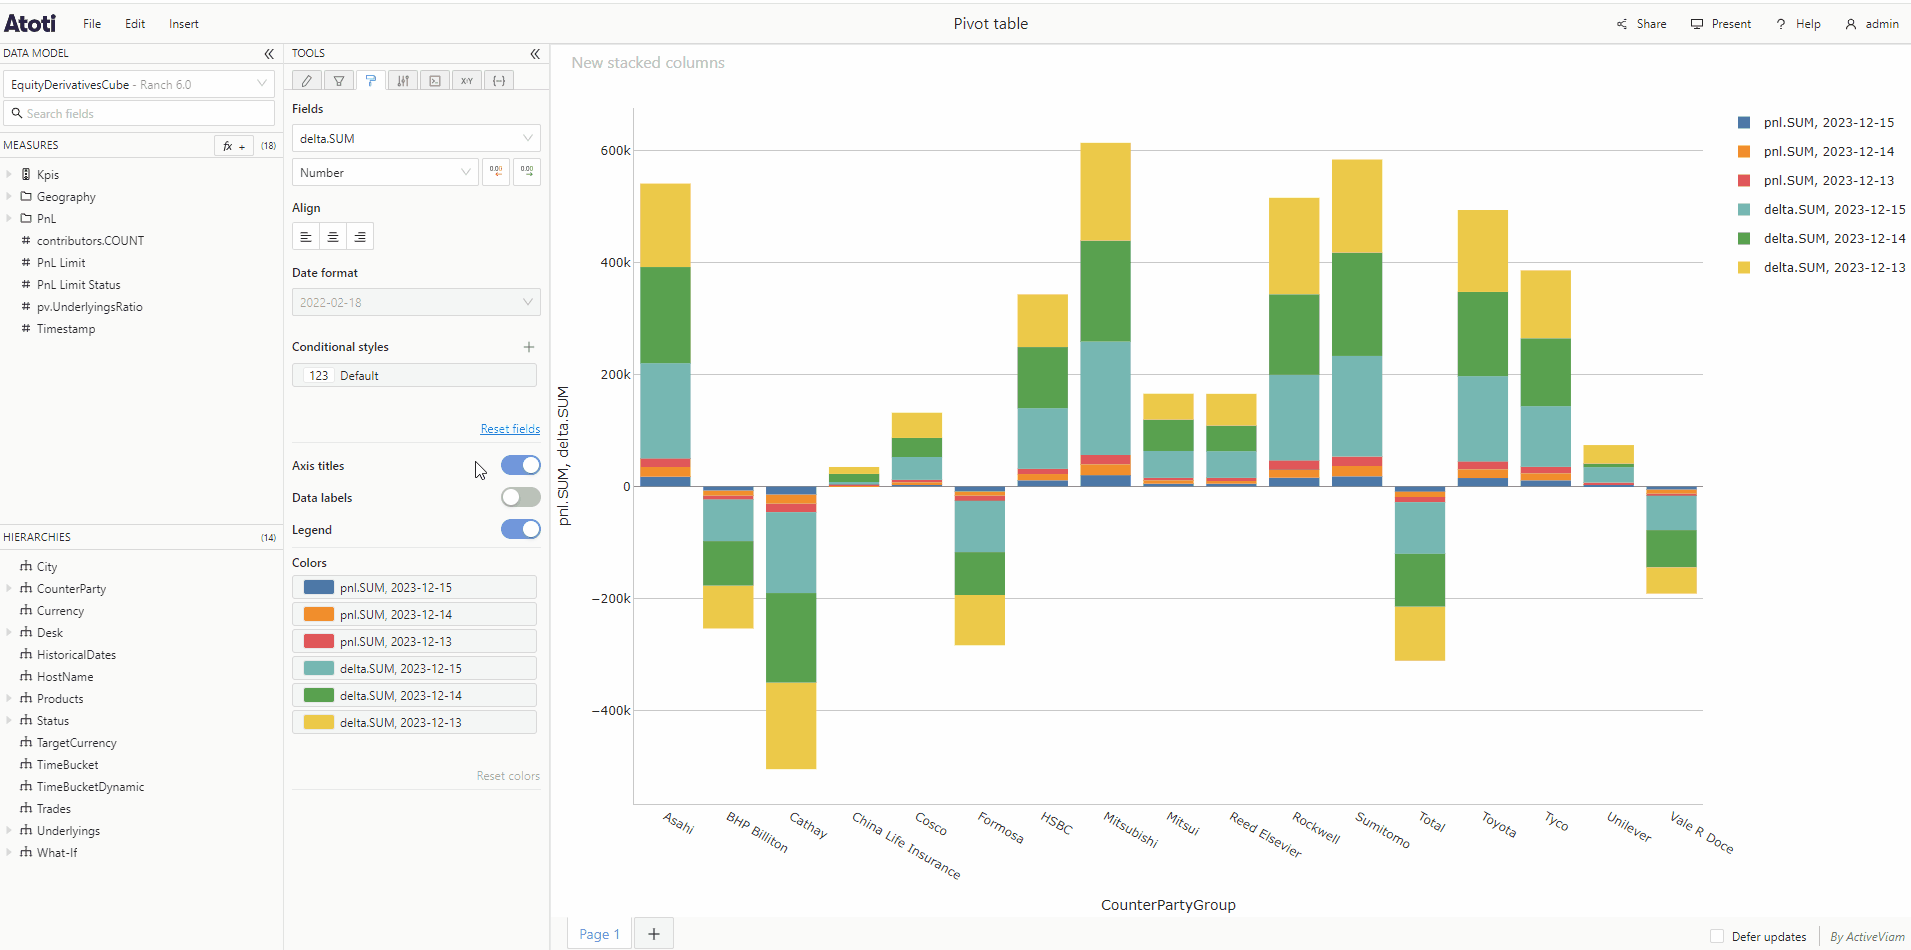Align text to the left
1911x950 pixels.
click(x=306, y=237)
